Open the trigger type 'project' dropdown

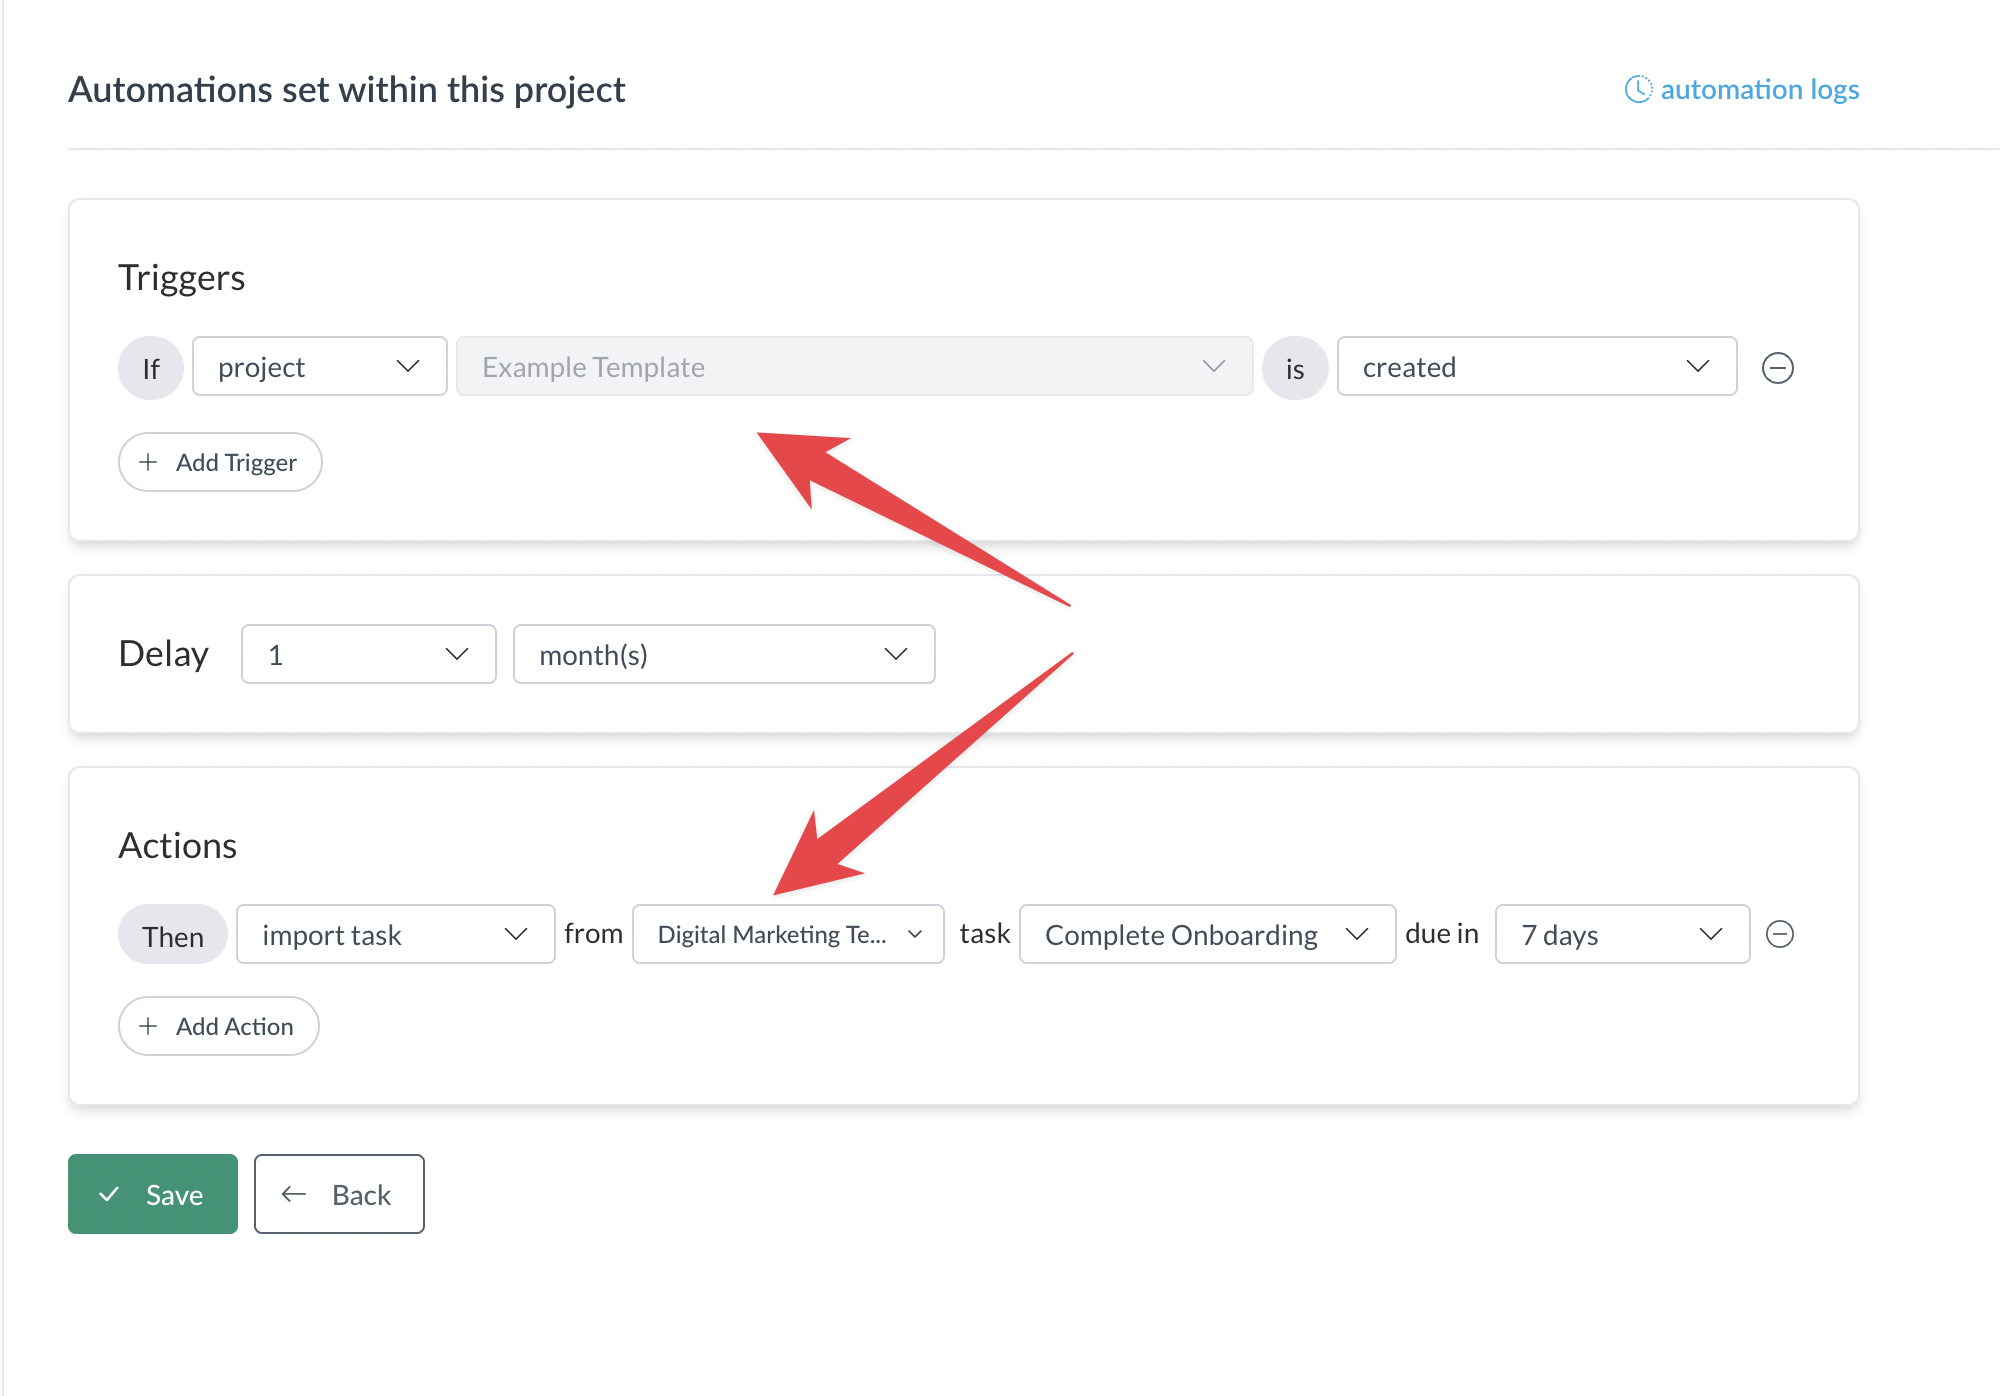tap(319, 367)
